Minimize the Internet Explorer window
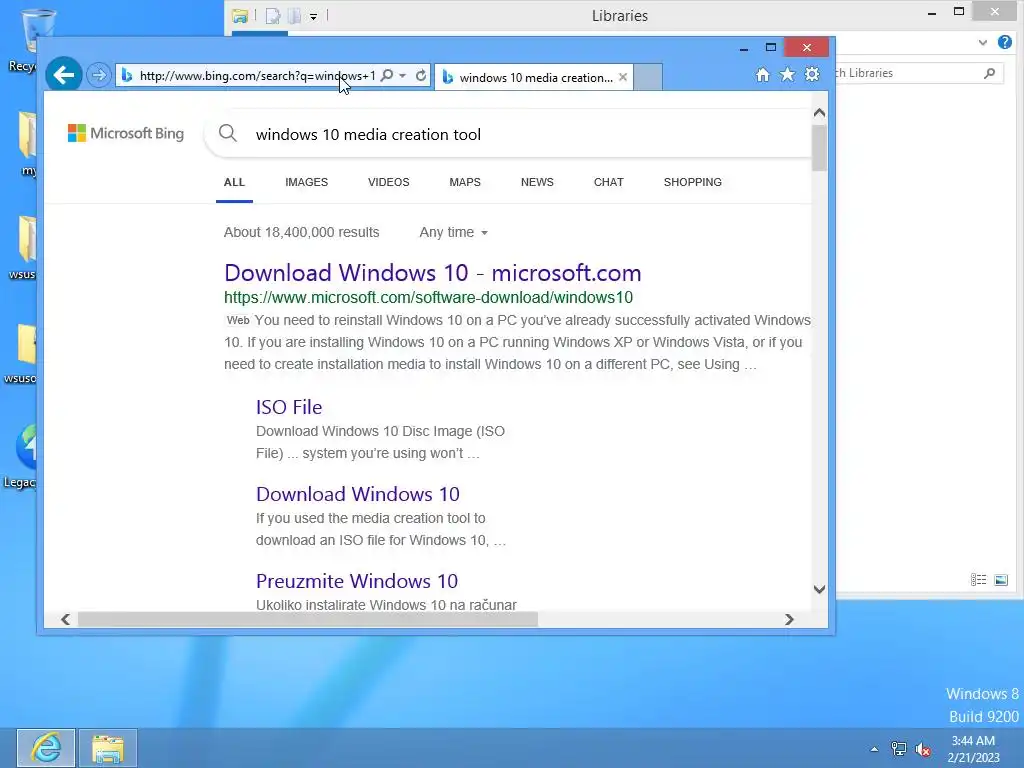This screenshot has width=1024, height=768. tap(743, 48)
